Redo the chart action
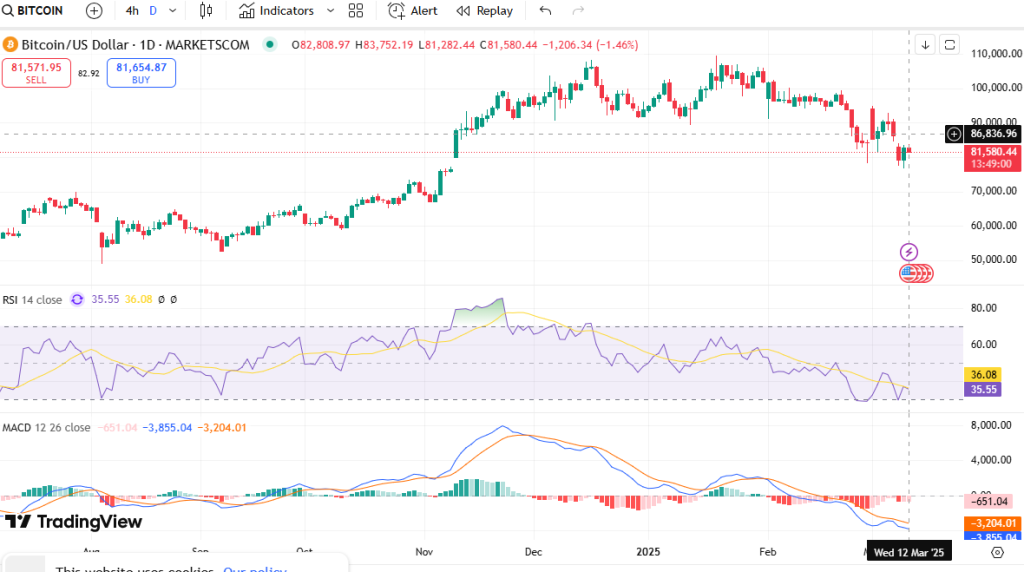 coord(578,10)
